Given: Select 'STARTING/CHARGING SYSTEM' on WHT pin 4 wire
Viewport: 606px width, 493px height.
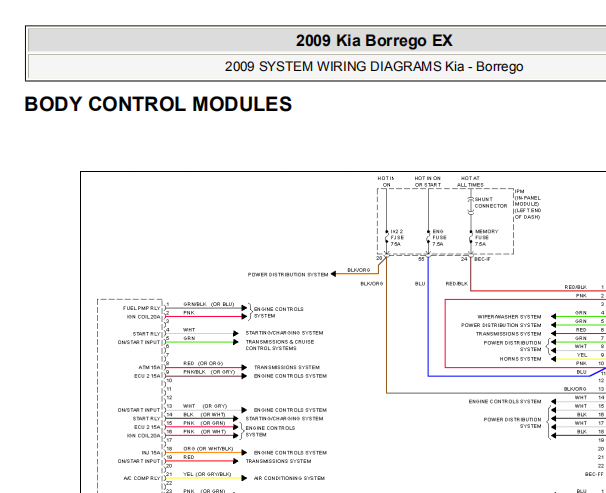Looking at the screenshot, I should point(284,333).
